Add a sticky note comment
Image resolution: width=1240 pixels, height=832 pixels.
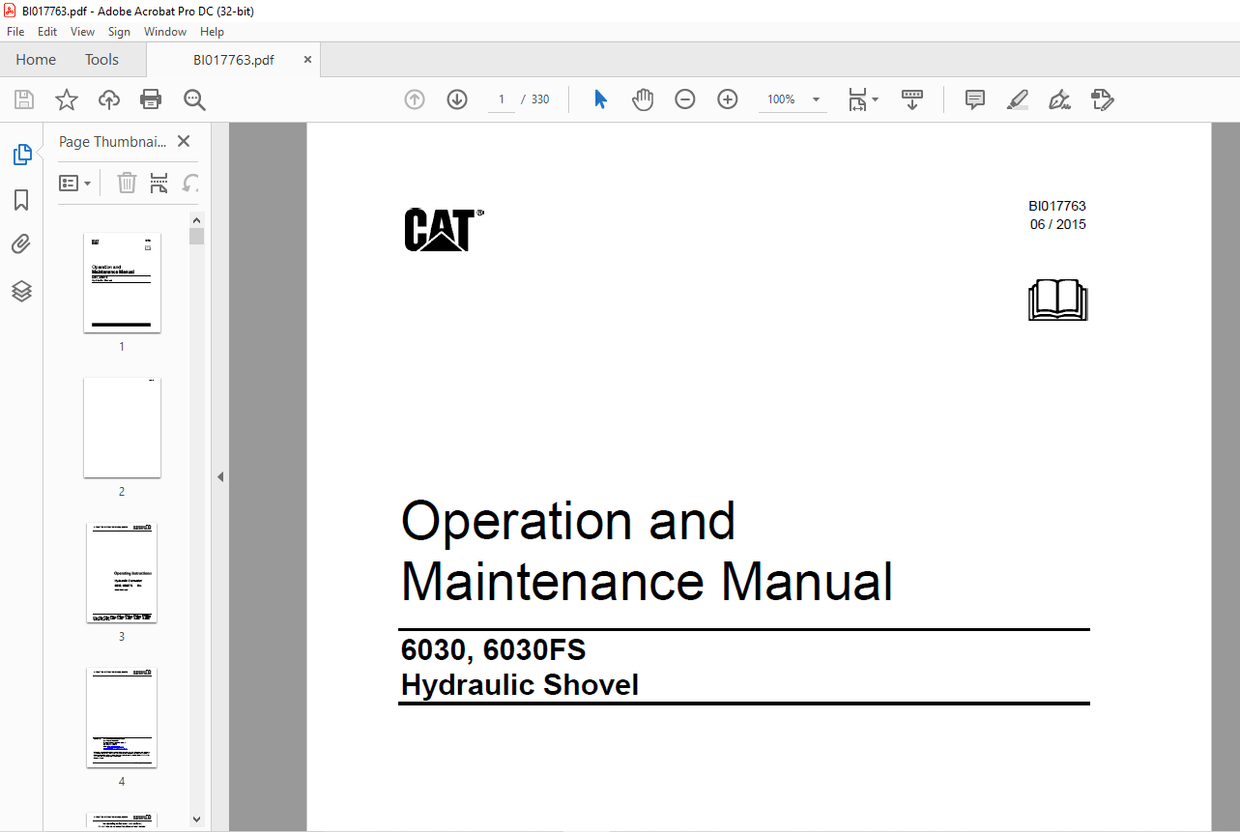[x=974, y=99]
